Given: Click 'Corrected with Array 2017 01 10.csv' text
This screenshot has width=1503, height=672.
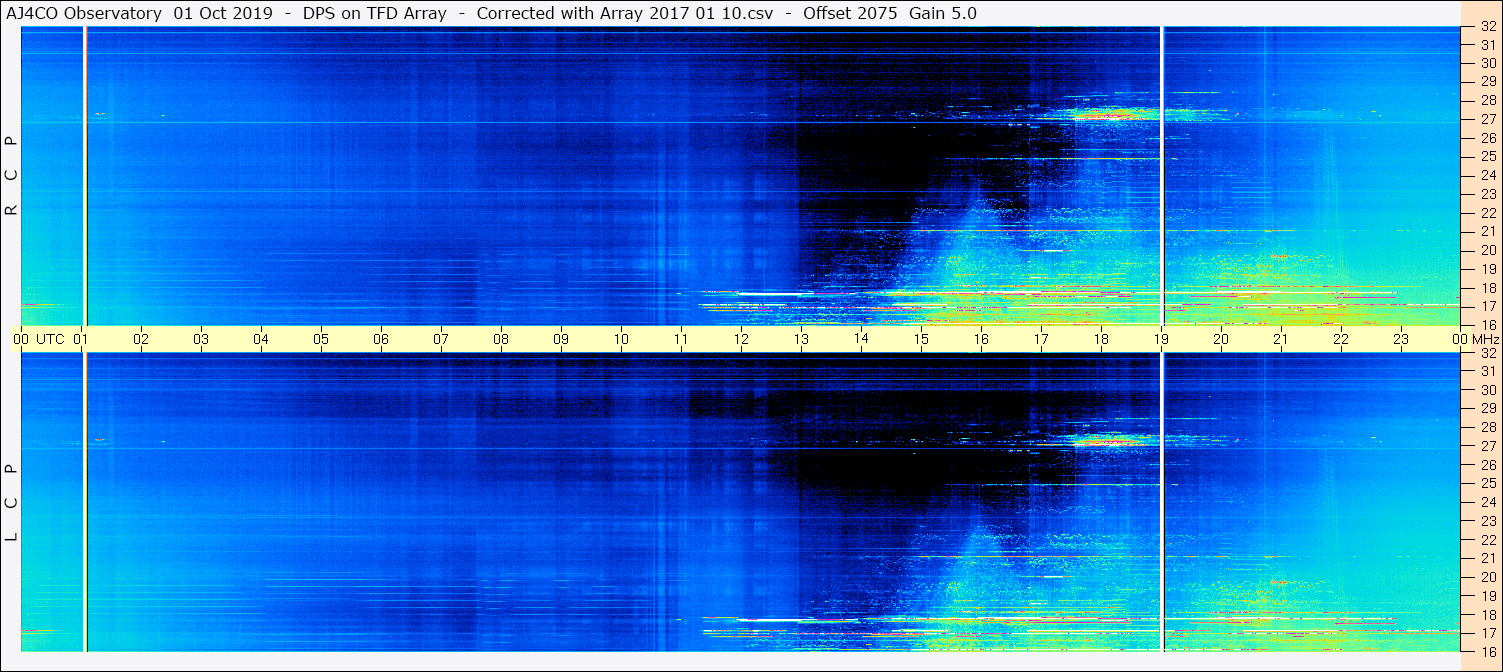Looking at the screenshot, I should click(x=627, y=13).
